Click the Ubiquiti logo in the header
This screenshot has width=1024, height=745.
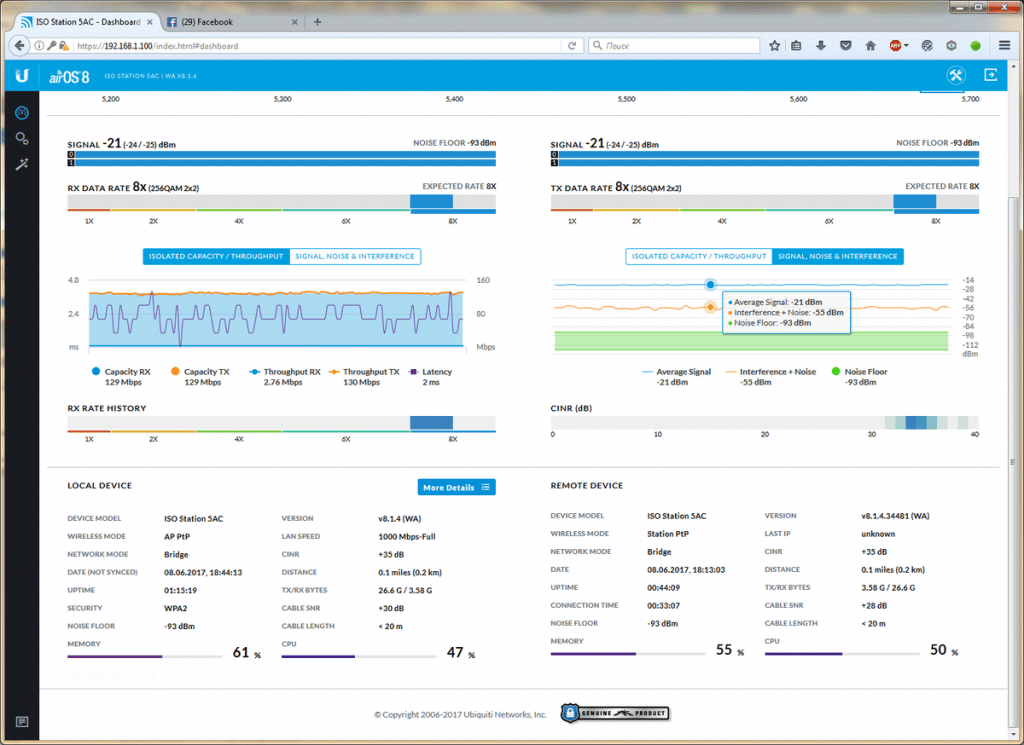(21, 75)
